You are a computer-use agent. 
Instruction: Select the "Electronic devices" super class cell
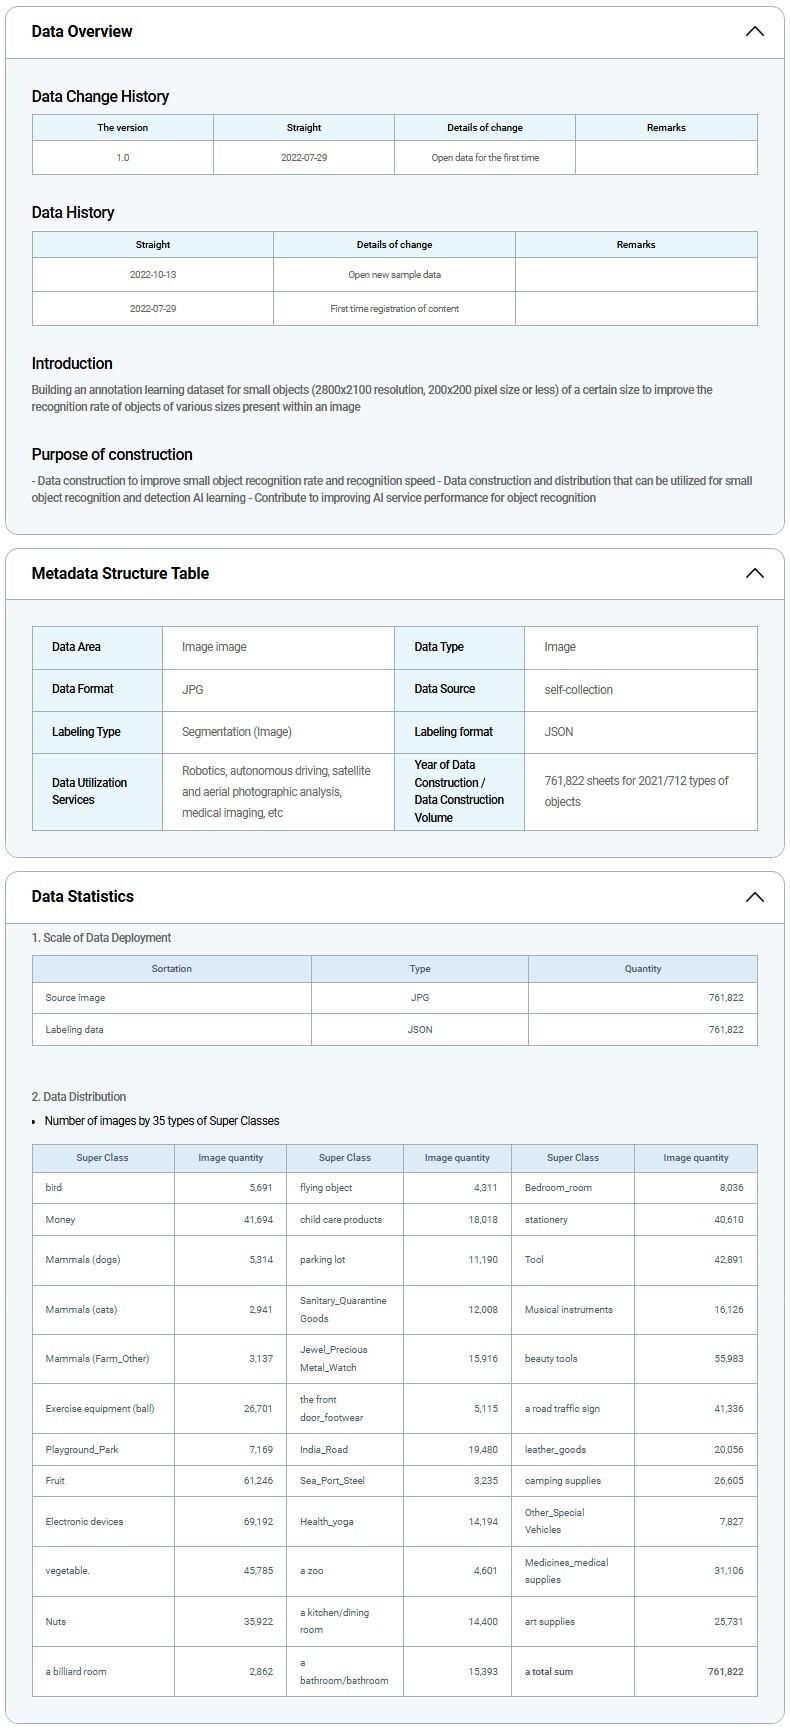click(x=85, y=1521)
